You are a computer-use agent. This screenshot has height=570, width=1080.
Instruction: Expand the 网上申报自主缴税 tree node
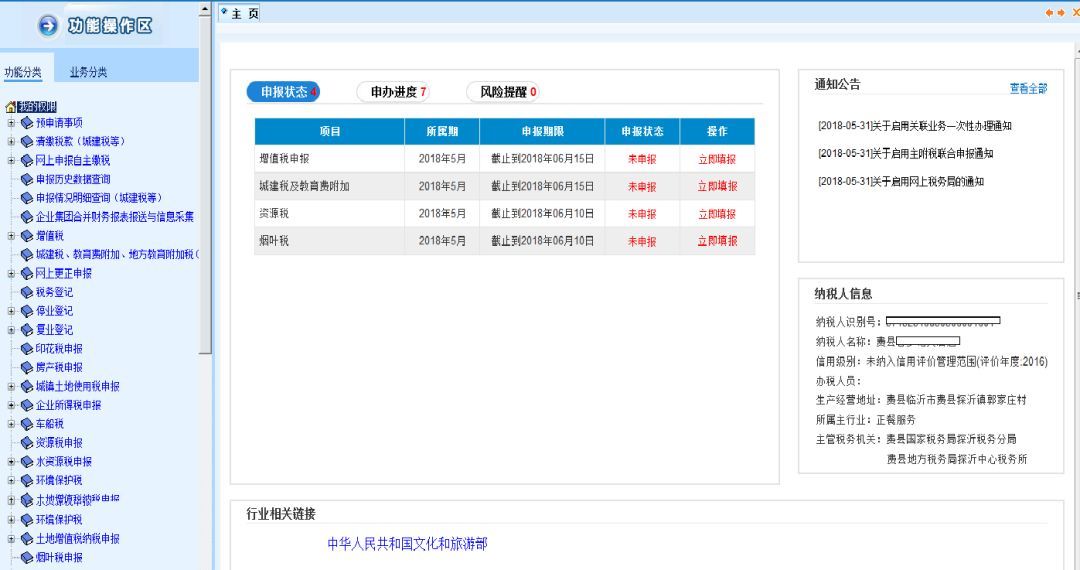click(10, 160)
